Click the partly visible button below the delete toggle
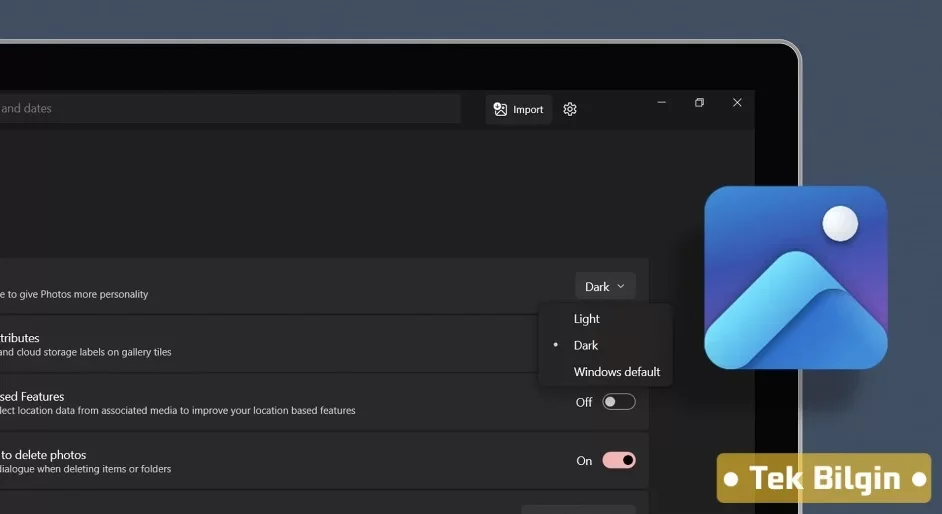 click(x=577, y=508)
